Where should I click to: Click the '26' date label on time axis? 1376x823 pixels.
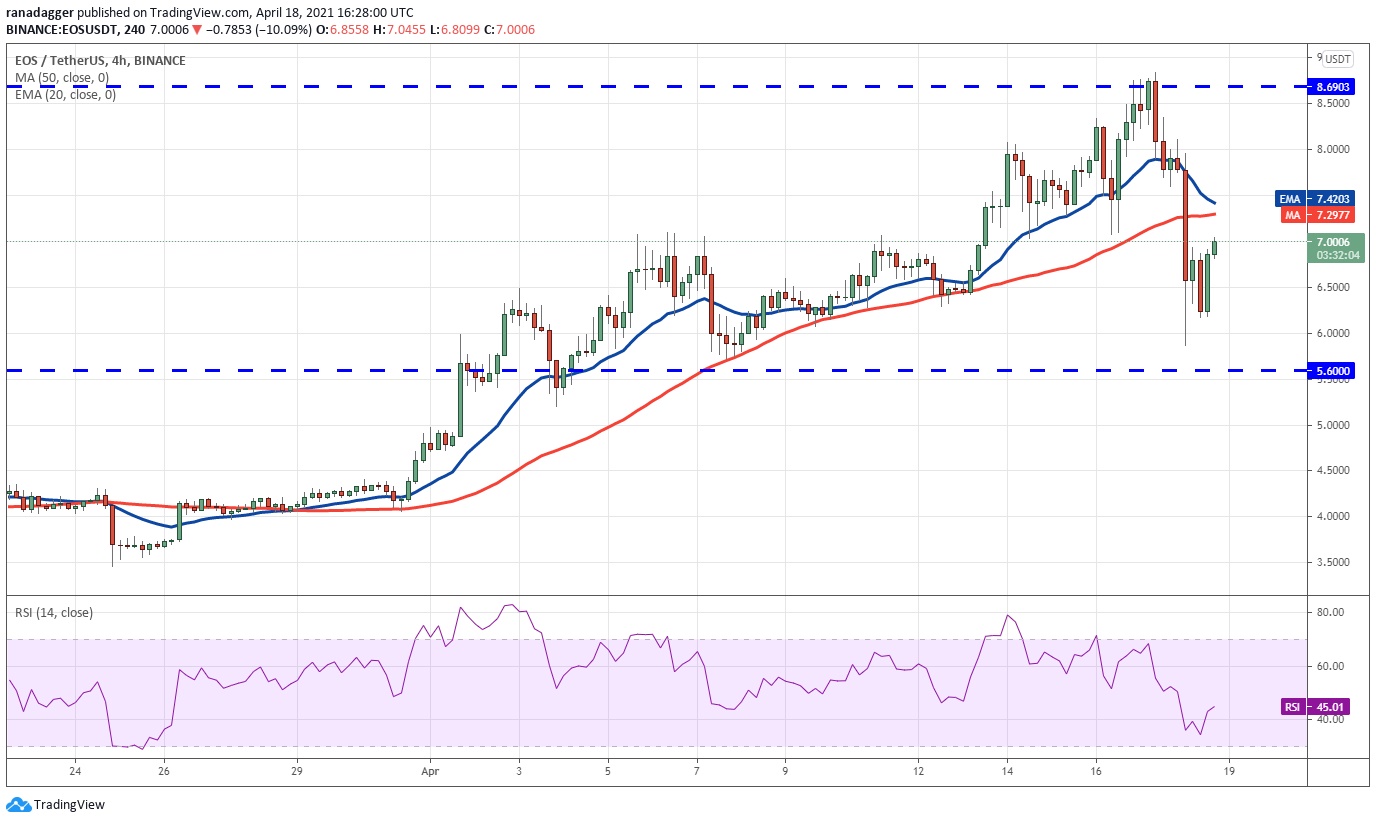164,772
